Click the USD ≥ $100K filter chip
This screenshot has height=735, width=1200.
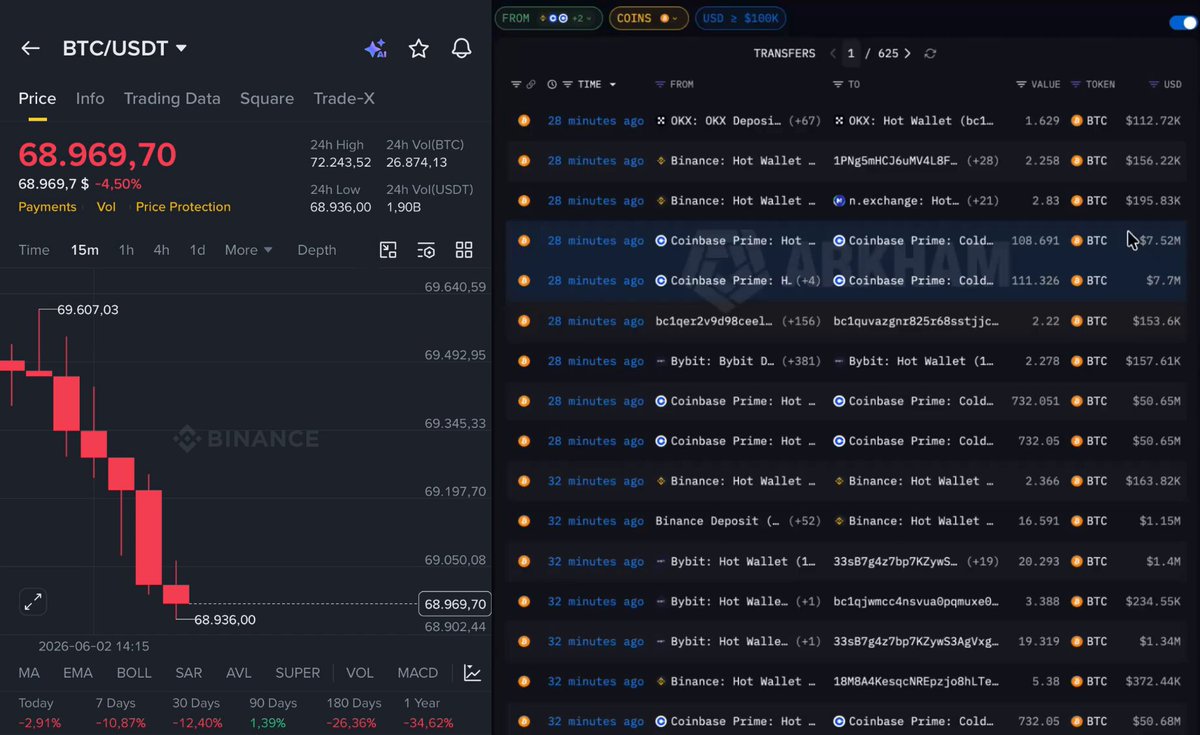[741, 18]
